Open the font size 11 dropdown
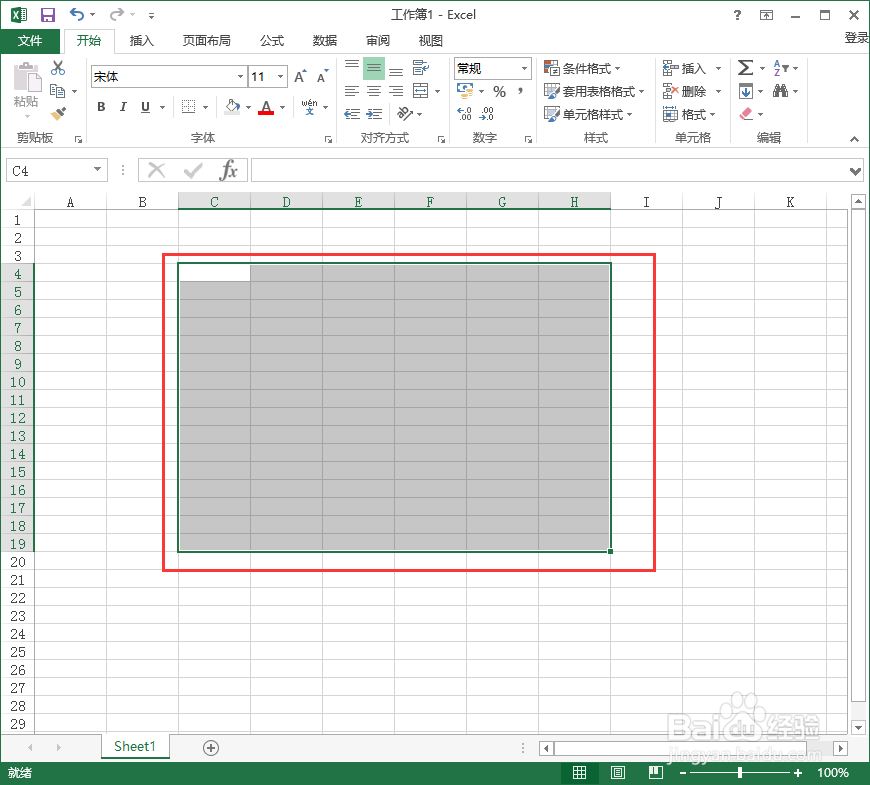Viewport: 870px width, 785px height. click(281, 77)
